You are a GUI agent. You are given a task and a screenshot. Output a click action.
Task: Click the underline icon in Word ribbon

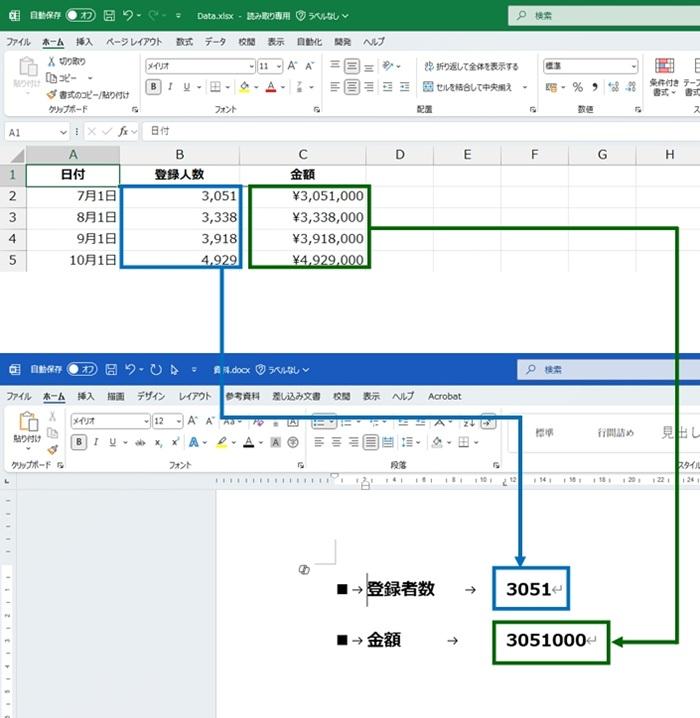(x=112, y=442)
